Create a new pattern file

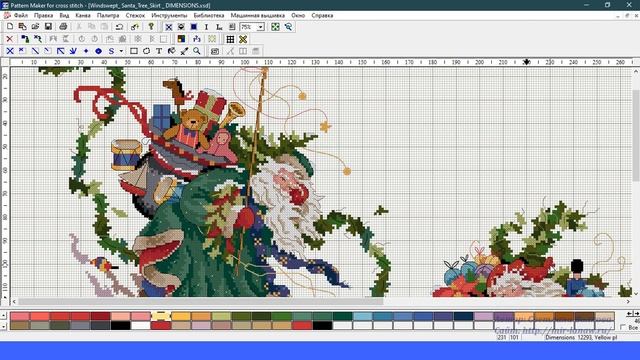[10, 27]
